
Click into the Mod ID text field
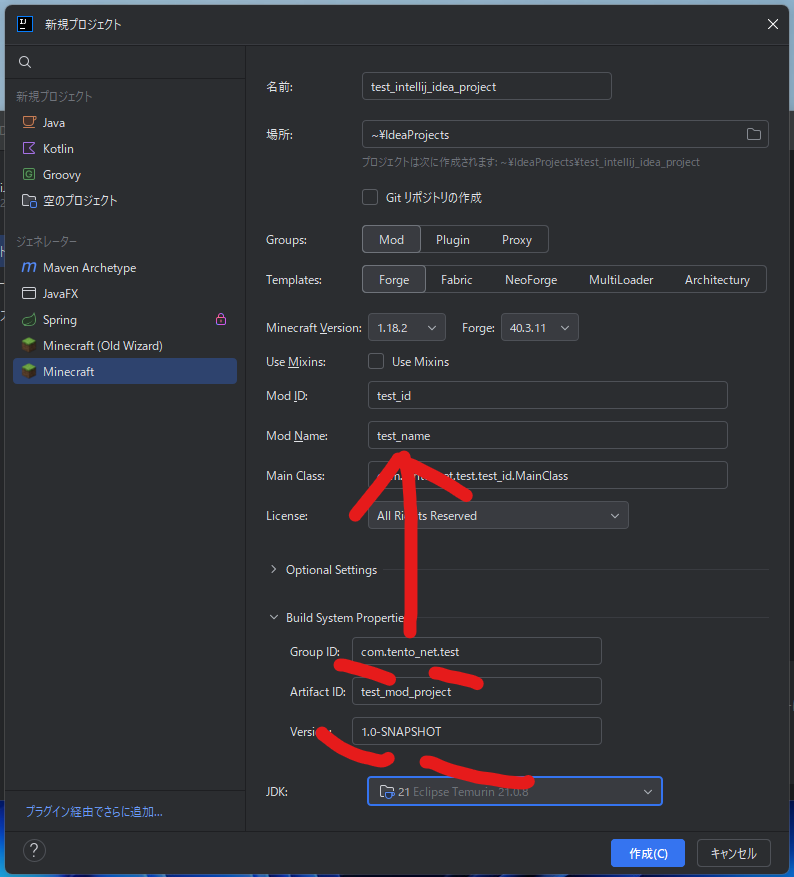point(547,395)
